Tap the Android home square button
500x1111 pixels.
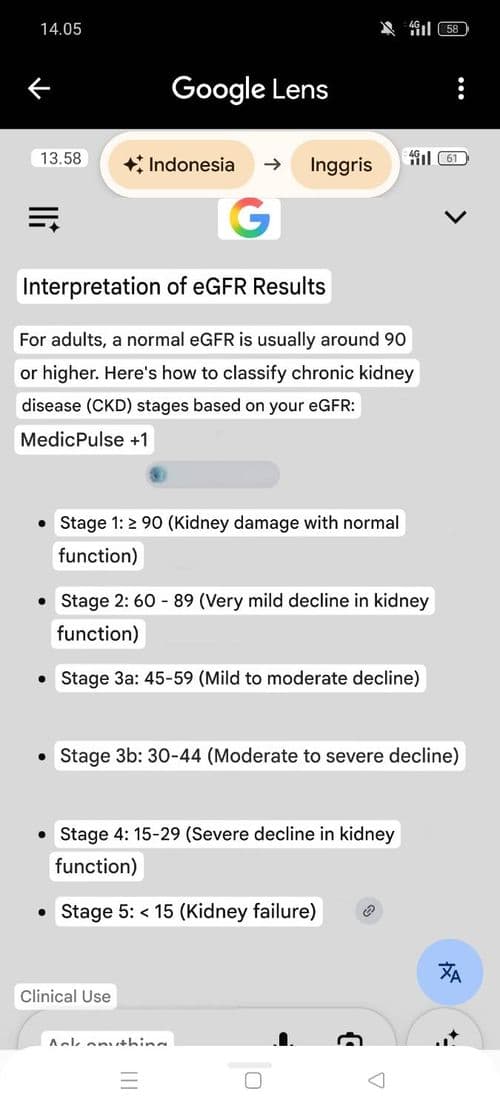point(253,1081)
